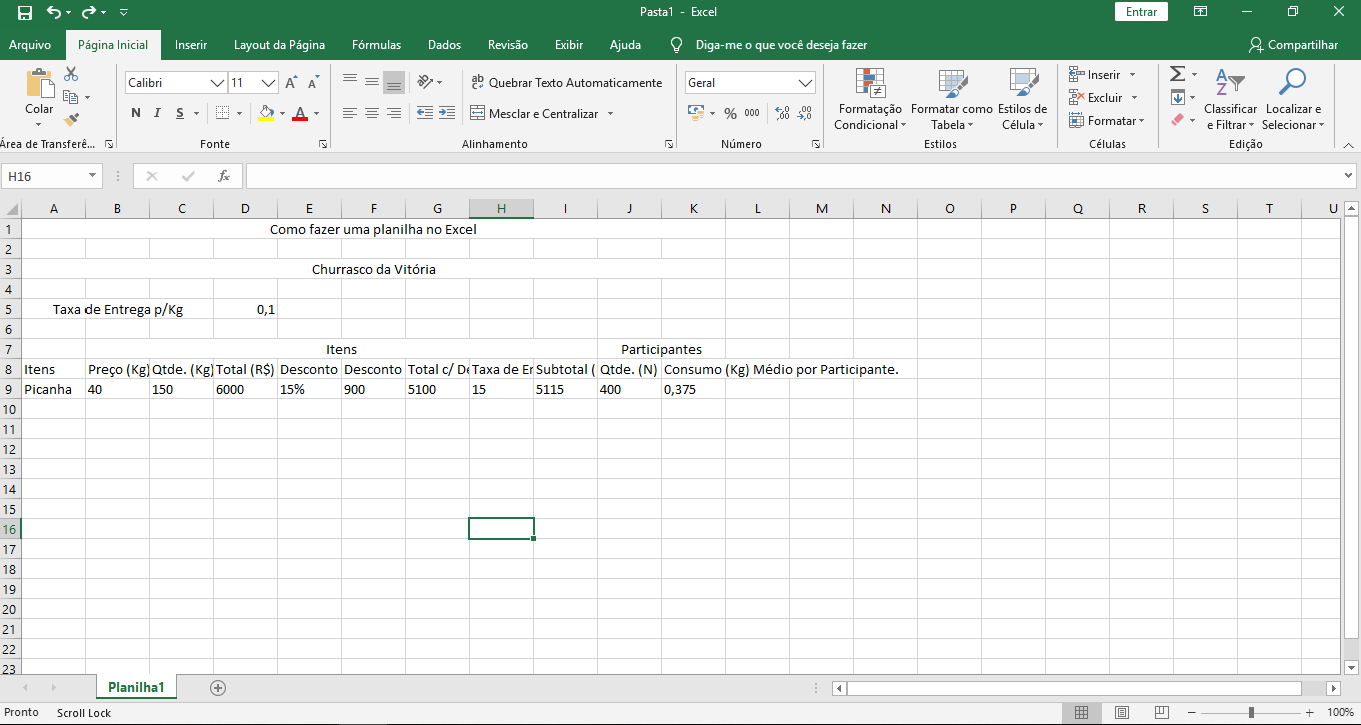Viewport: 1361px width, 725px height.
Task: Click the Compartilhar share button
Action: coord(1293,45)
